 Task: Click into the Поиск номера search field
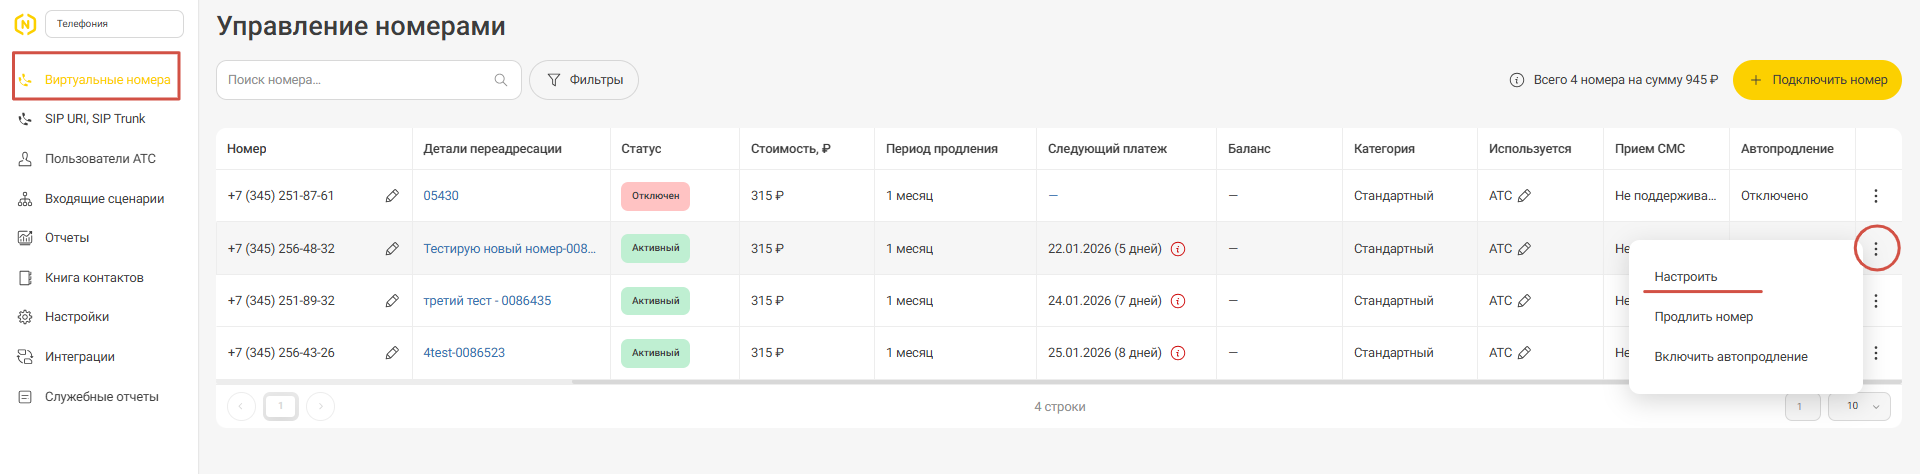(355, 80)
